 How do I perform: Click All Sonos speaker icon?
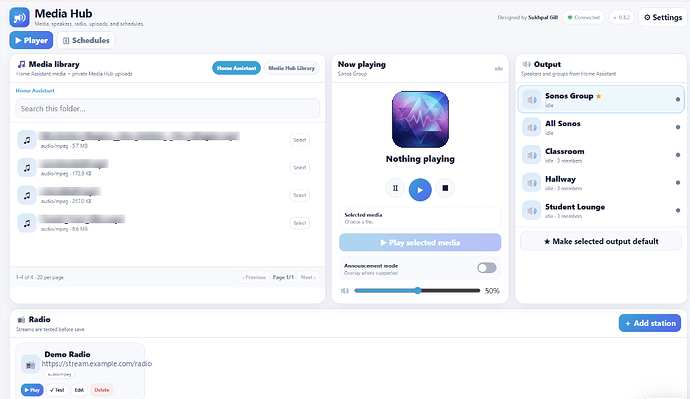click(532, 128)
